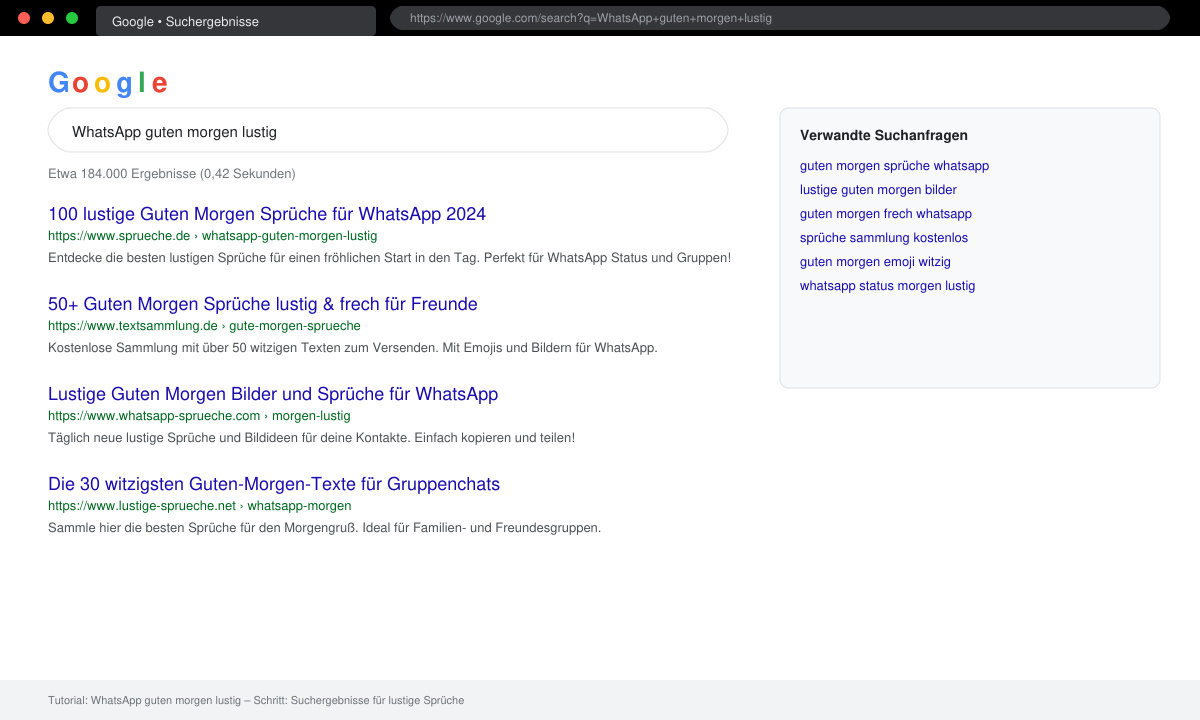Click the browser address bar URL
The width and height of the screenshot is (1200, 720).
(x=780, y=18)
